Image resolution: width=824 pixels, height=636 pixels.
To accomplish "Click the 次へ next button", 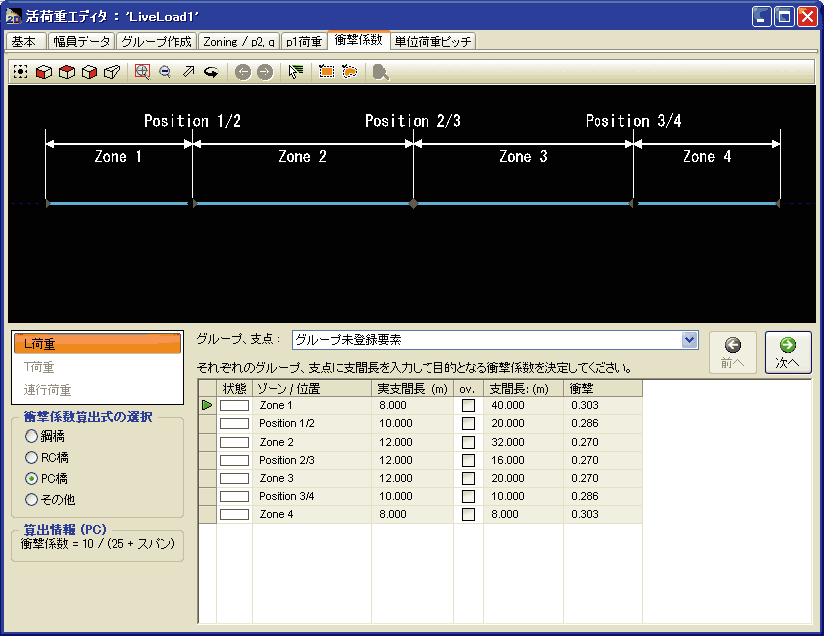I will [787, 353].
